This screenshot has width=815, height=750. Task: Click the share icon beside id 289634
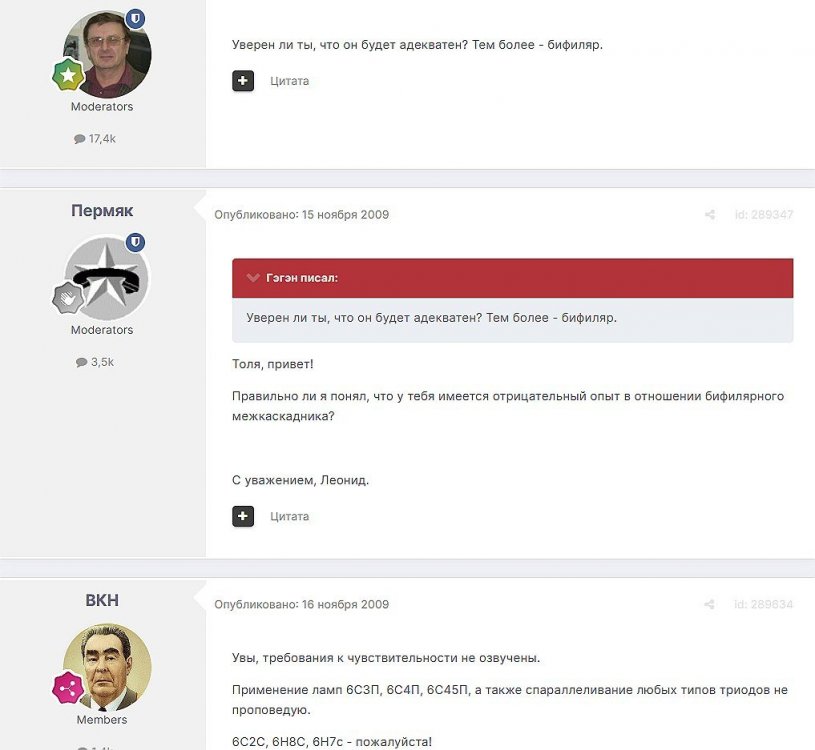point(709,604)
